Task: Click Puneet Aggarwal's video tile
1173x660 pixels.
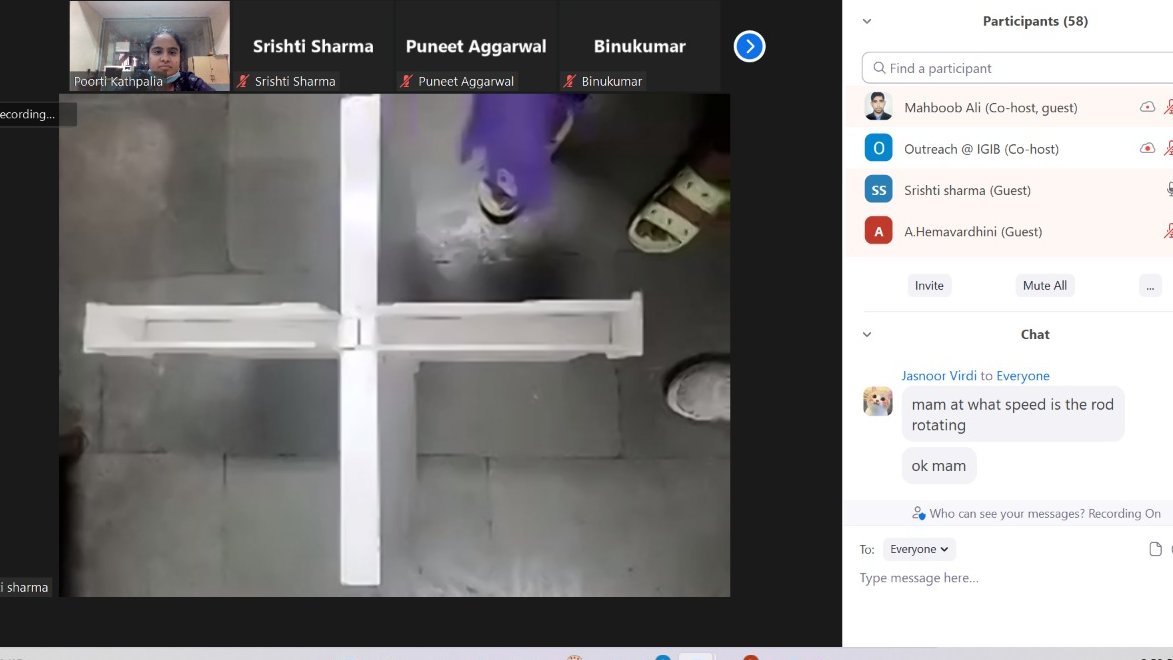Action: [x=476, y=46]
